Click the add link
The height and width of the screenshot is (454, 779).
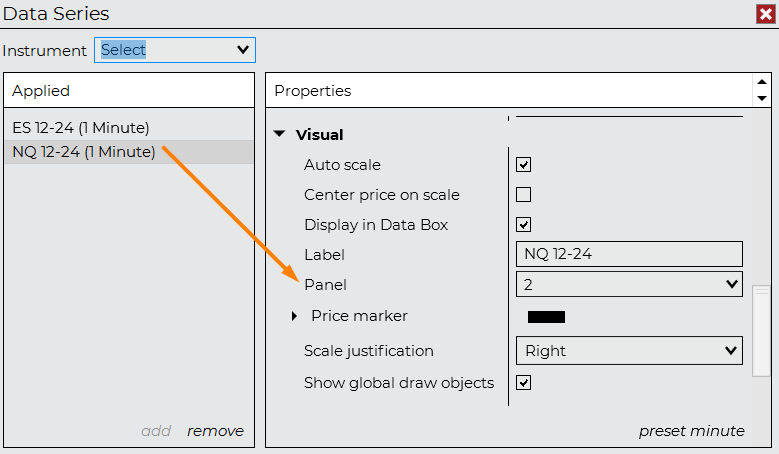coord(156,431)
